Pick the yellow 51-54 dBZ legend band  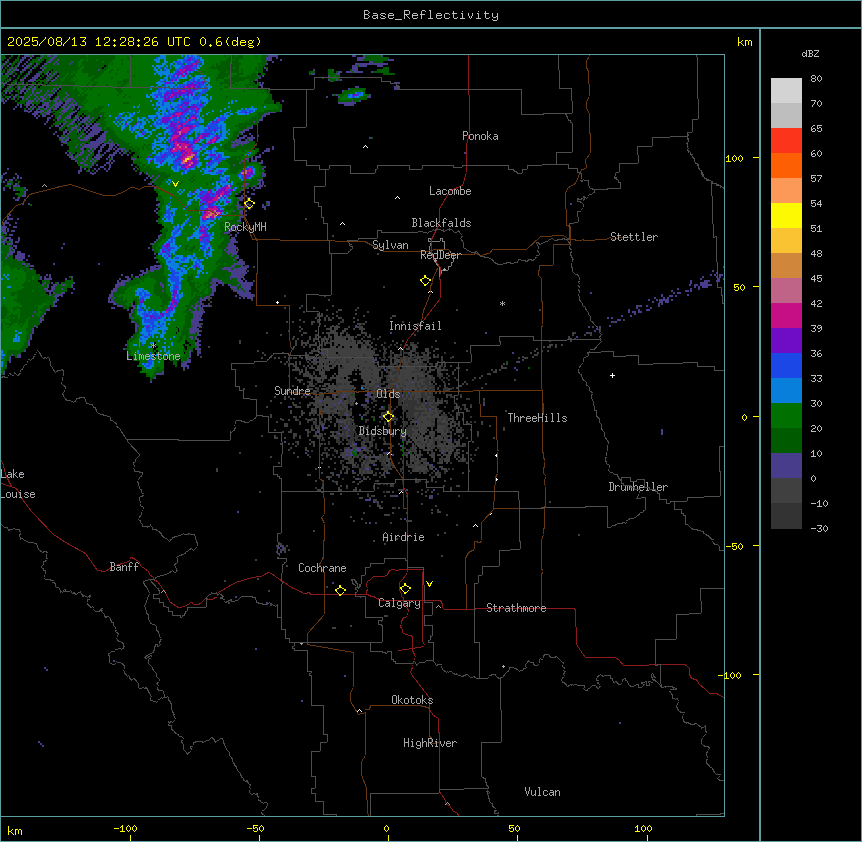pyautogui.click(x=786, y=215)
